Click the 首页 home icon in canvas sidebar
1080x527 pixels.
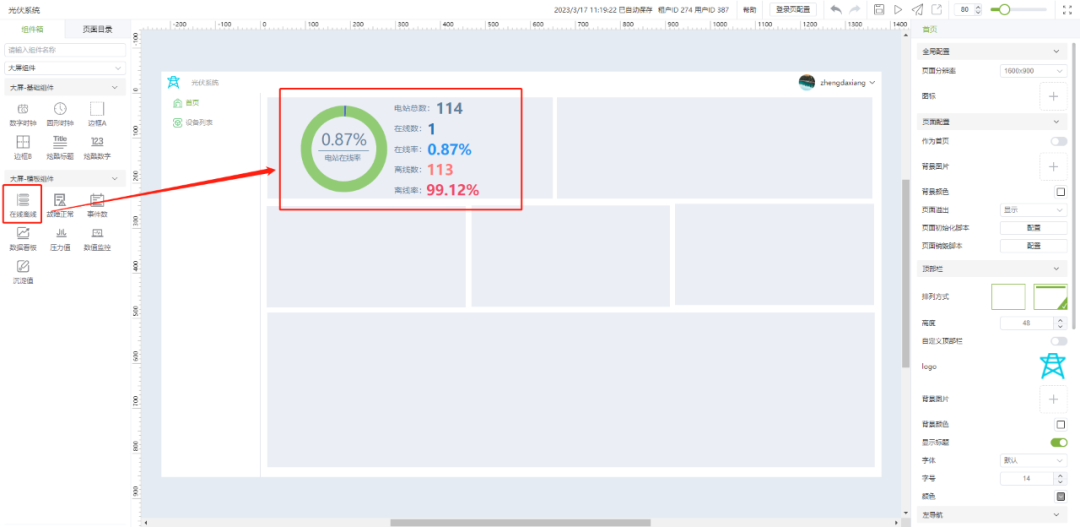178,103
